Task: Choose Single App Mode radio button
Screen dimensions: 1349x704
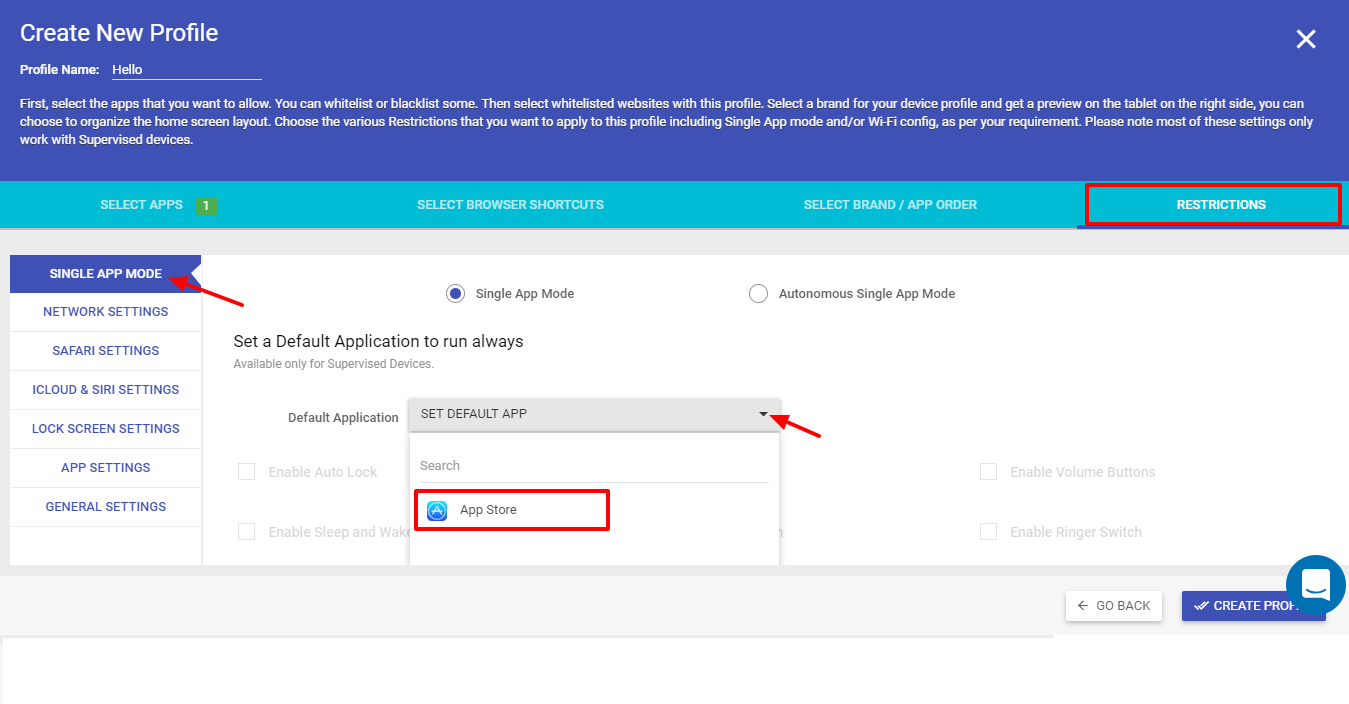Action: [455, 294]
